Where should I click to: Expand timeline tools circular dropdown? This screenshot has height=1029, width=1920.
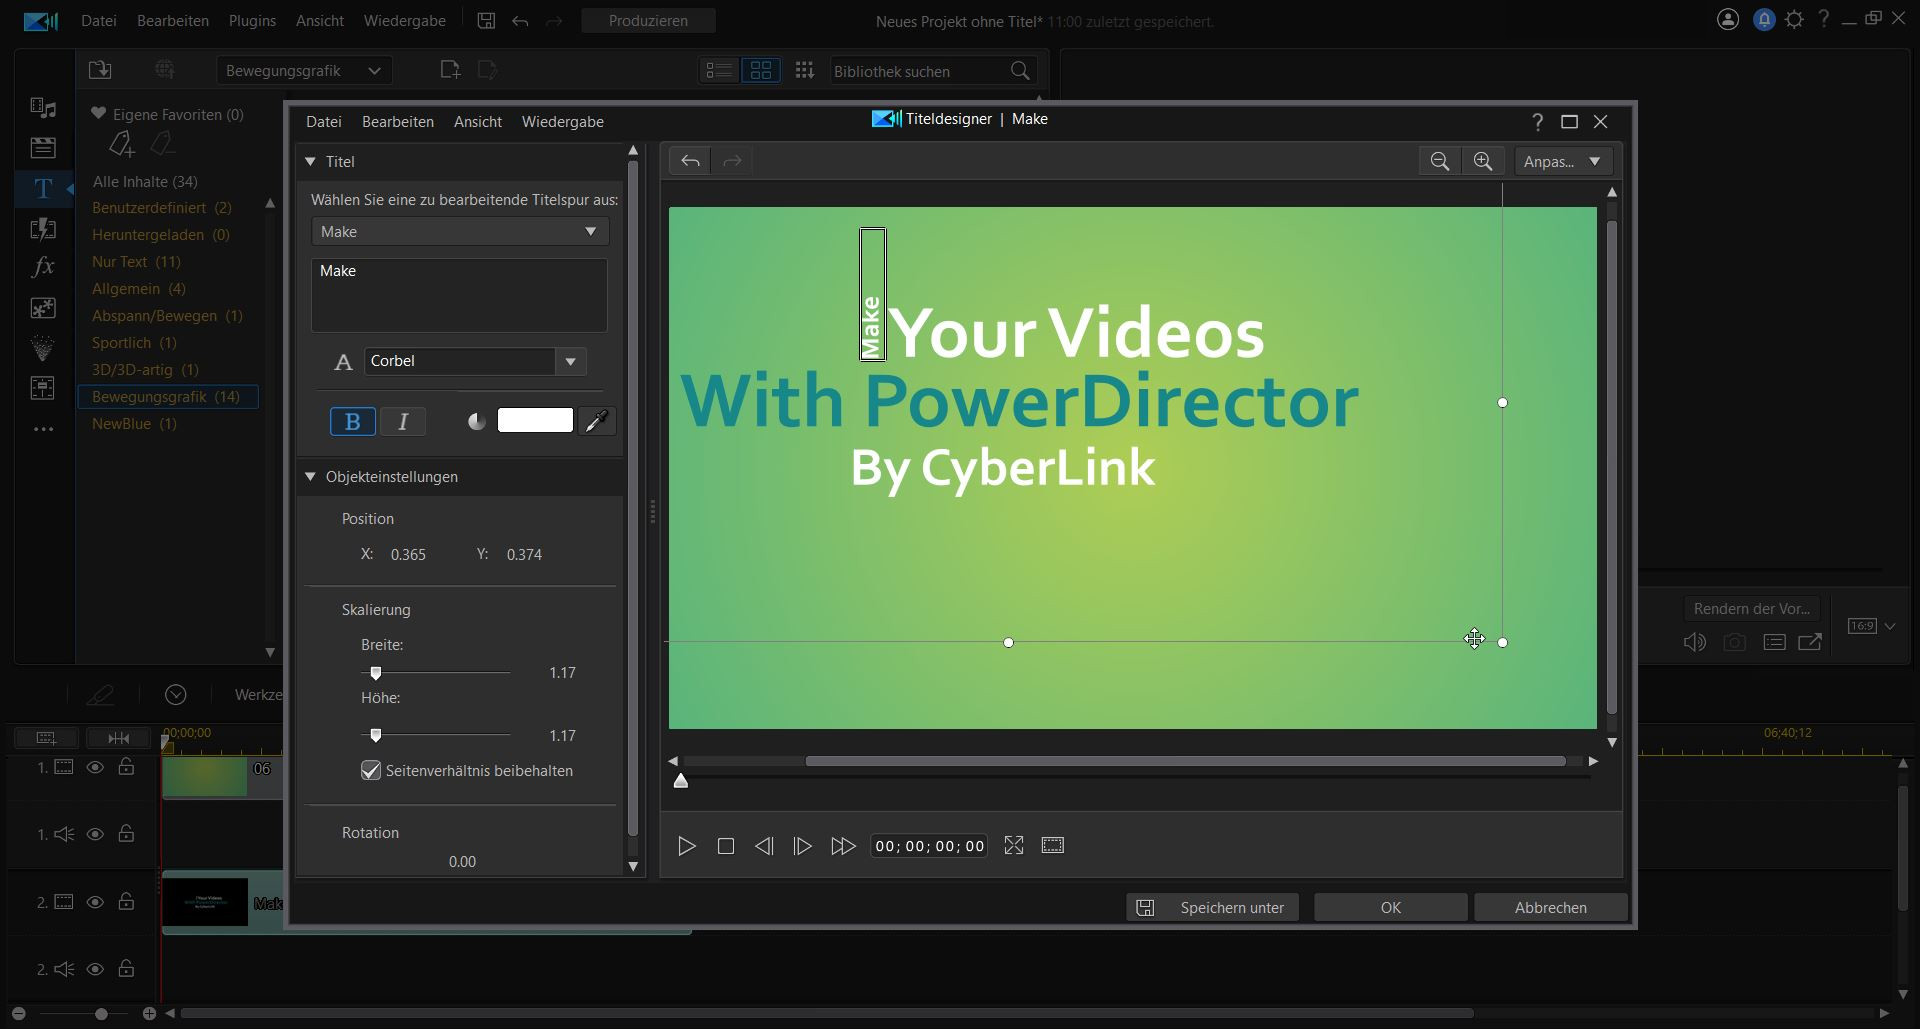176,695
